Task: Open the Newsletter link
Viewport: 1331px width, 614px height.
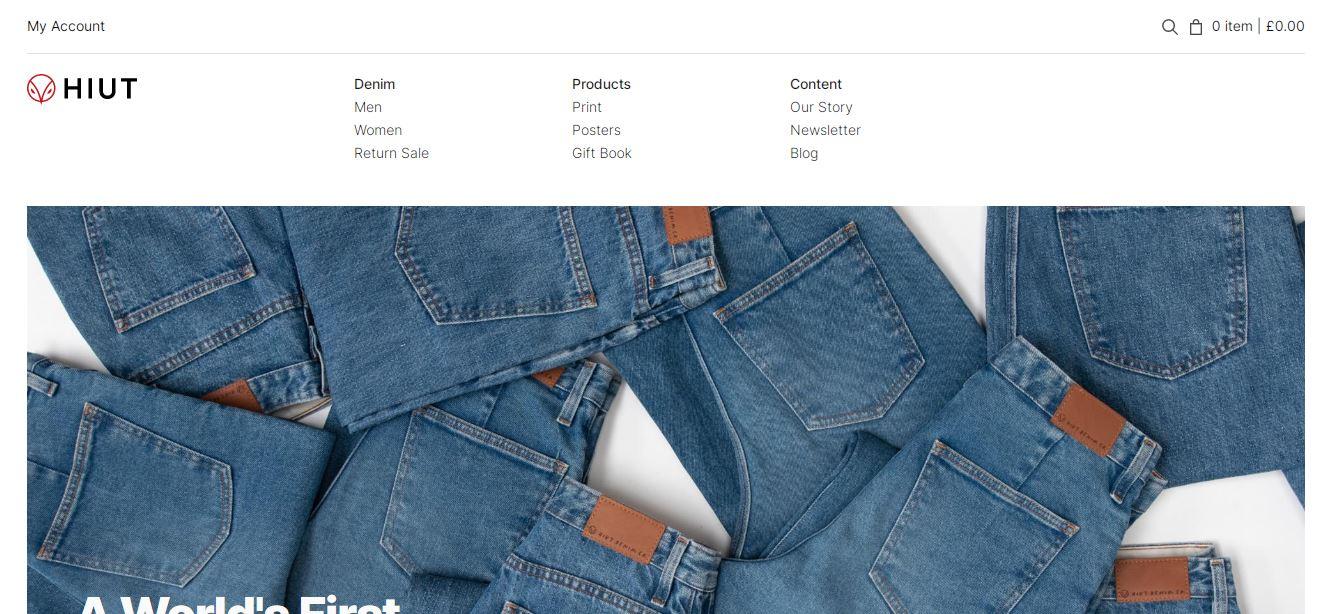Action: [x=825, y=130]
